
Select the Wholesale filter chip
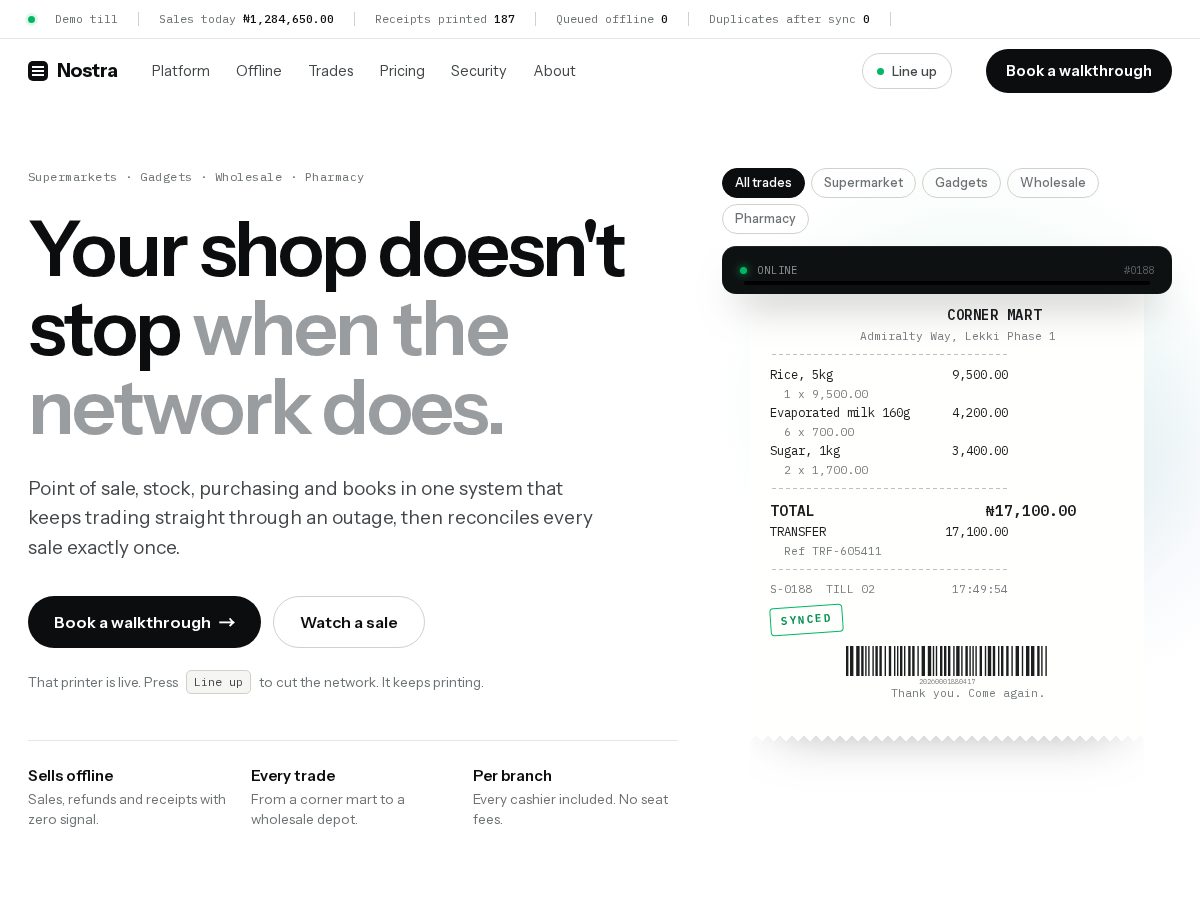click(1053, 183)
